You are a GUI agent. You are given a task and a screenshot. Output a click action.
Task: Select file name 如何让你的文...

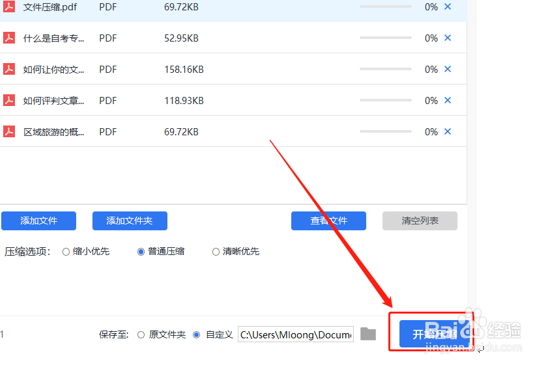(x=54, y=70)
